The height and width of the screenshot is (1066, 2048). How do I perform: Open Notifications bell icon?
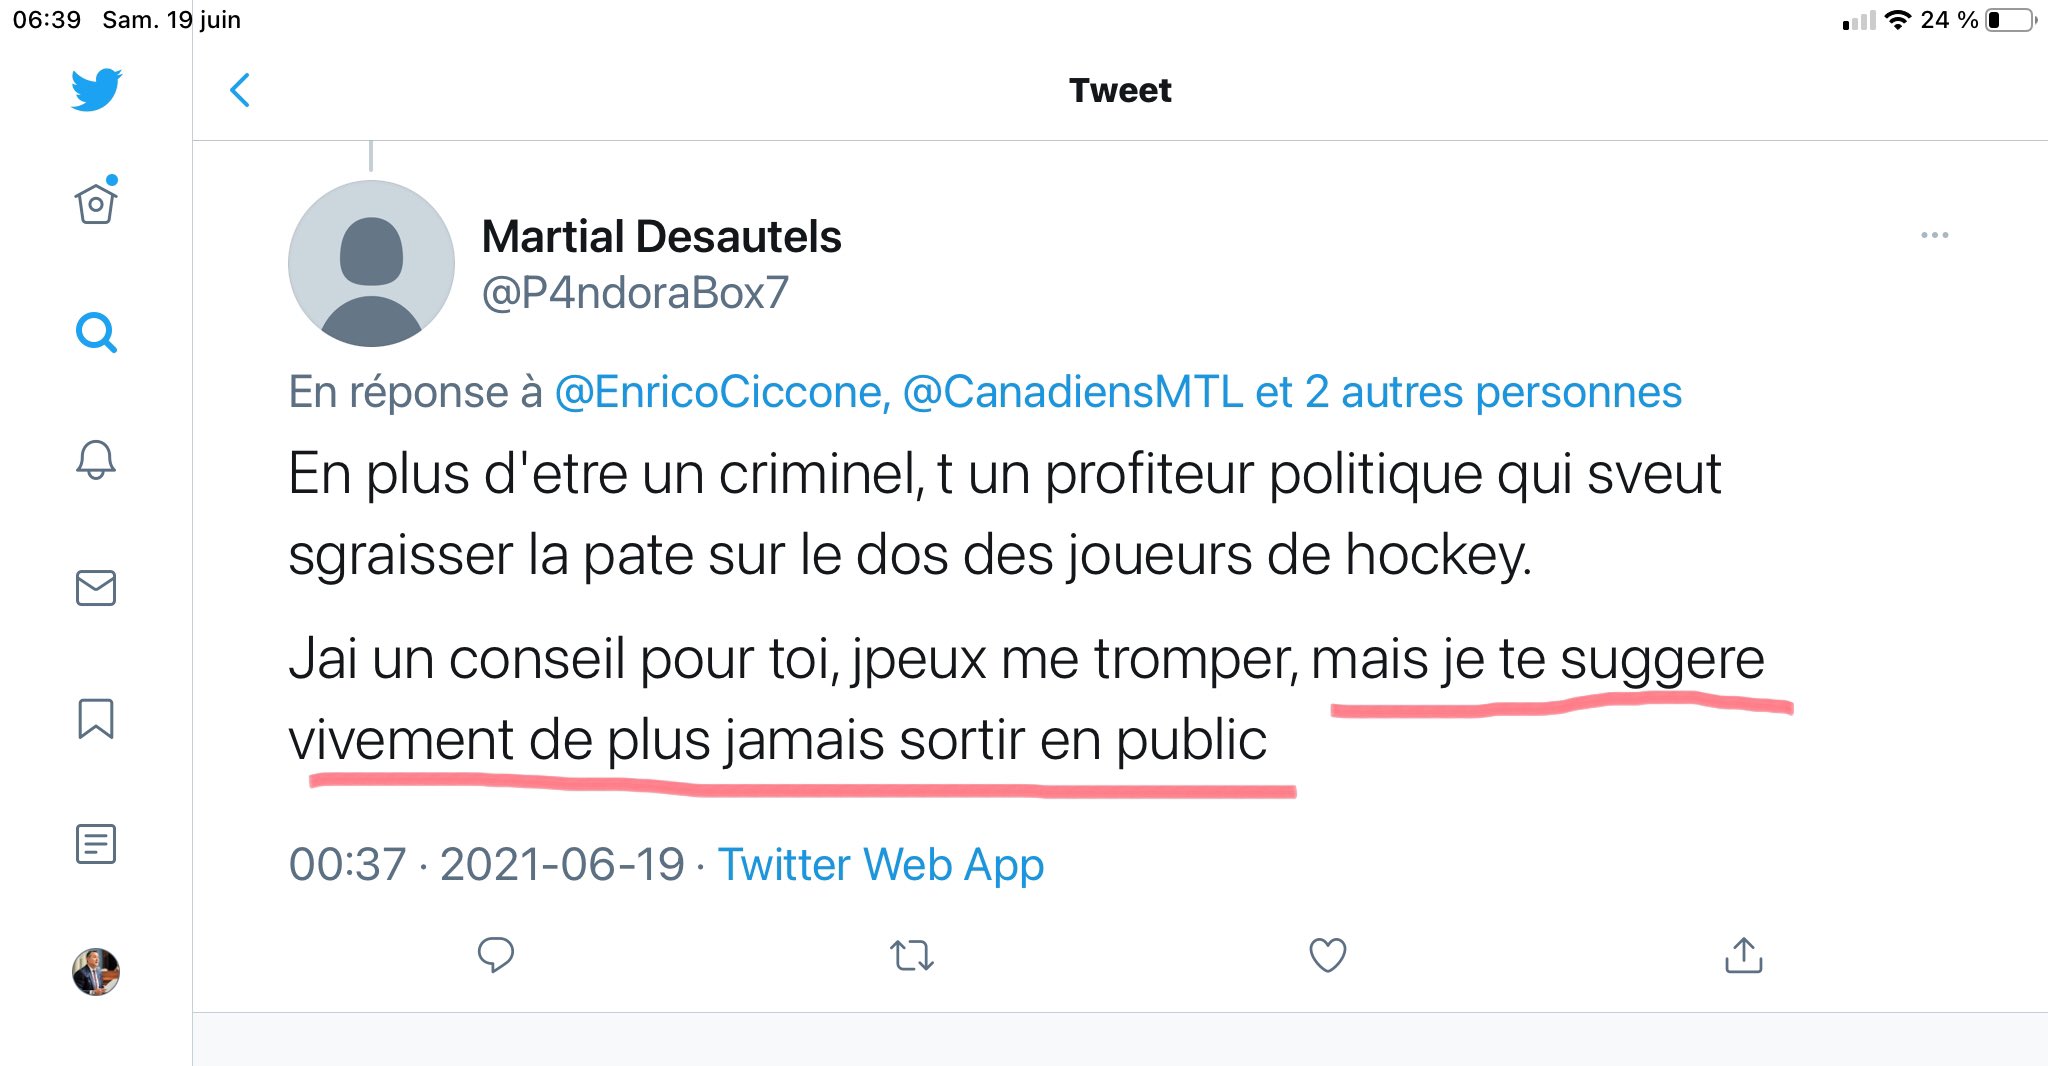point(96,460)
